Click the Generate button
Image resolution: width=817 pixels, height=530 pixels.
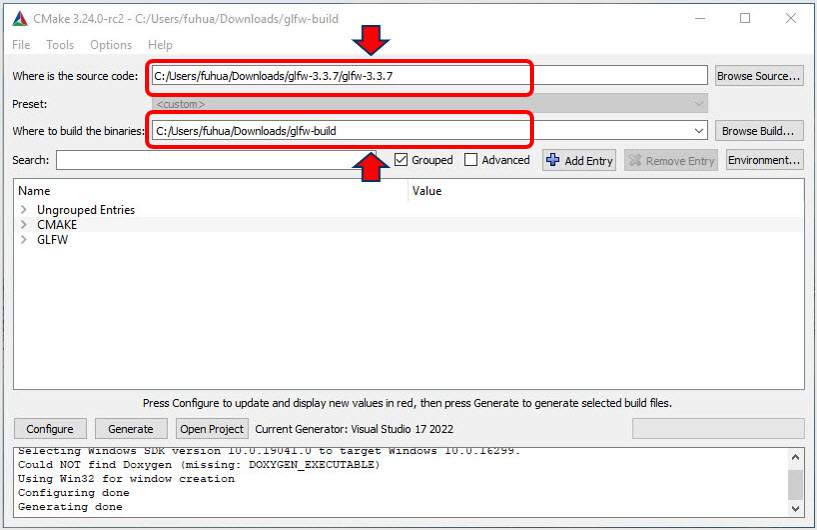coord(131,429)
